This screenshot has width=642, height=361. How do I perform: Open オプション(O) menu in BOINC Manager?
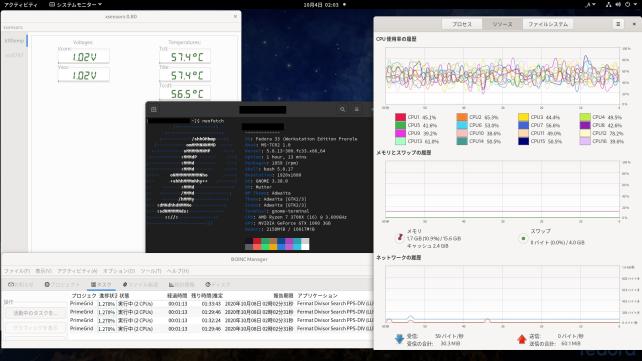[119, 271]
